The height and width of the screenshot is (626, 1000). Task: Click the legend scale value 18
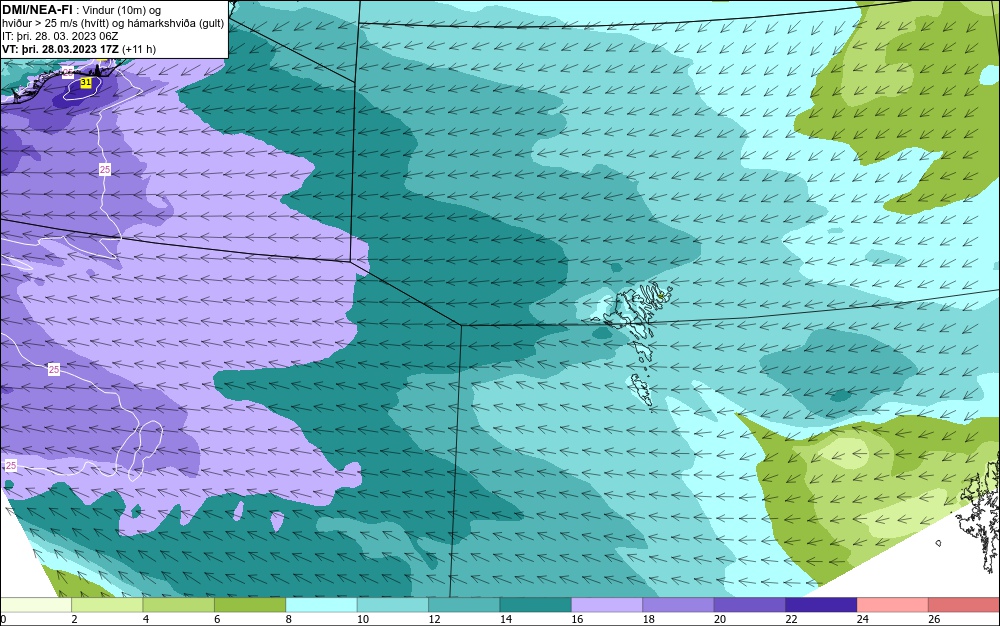click(649, 619)
